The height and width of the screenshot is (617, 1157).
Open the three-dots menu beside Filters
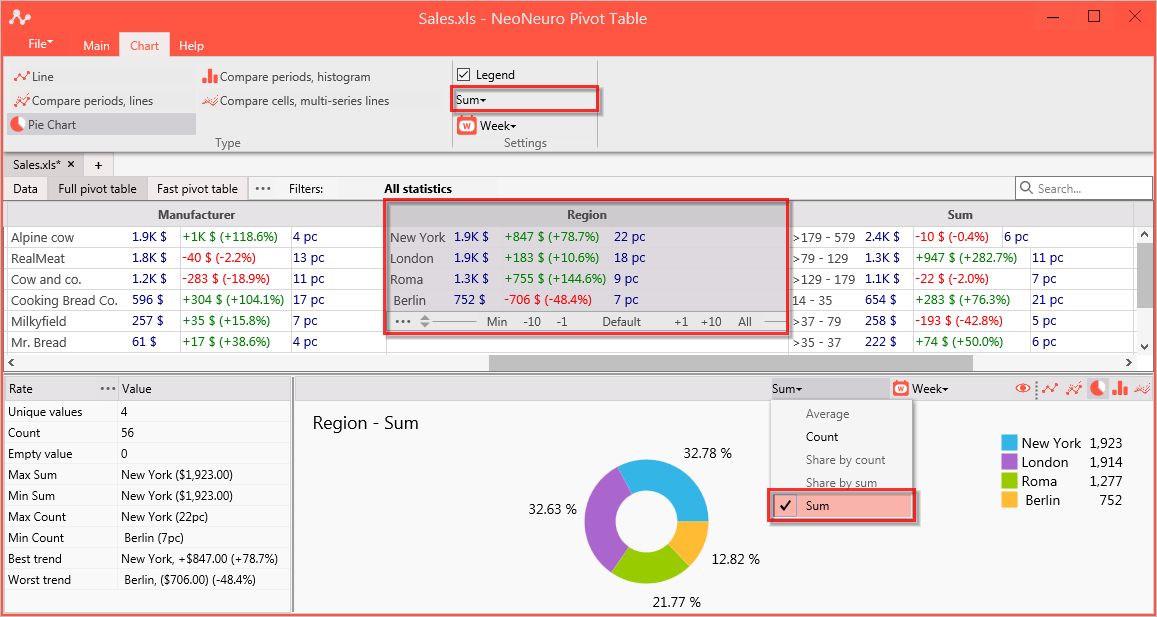(x=263, y=189)
